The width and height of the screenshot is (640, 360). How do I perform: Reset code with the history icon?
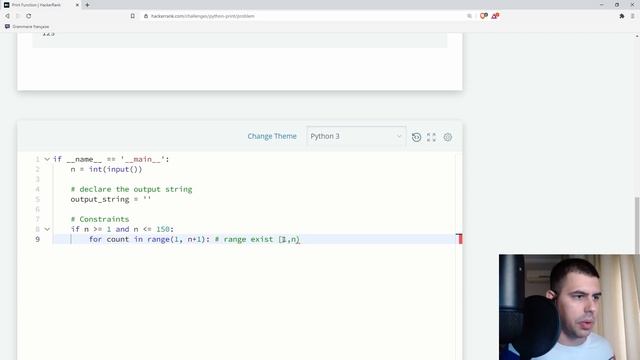(416, 137)
